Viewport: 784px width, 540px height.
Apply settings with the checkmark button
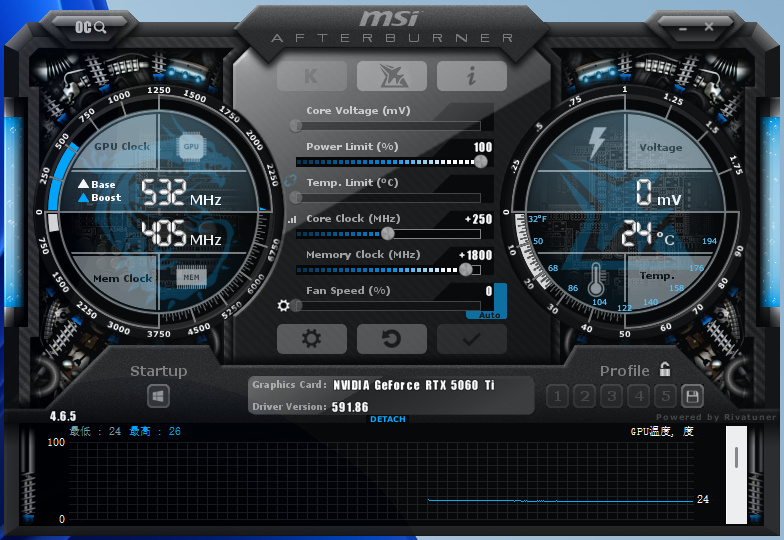point(472,339)
